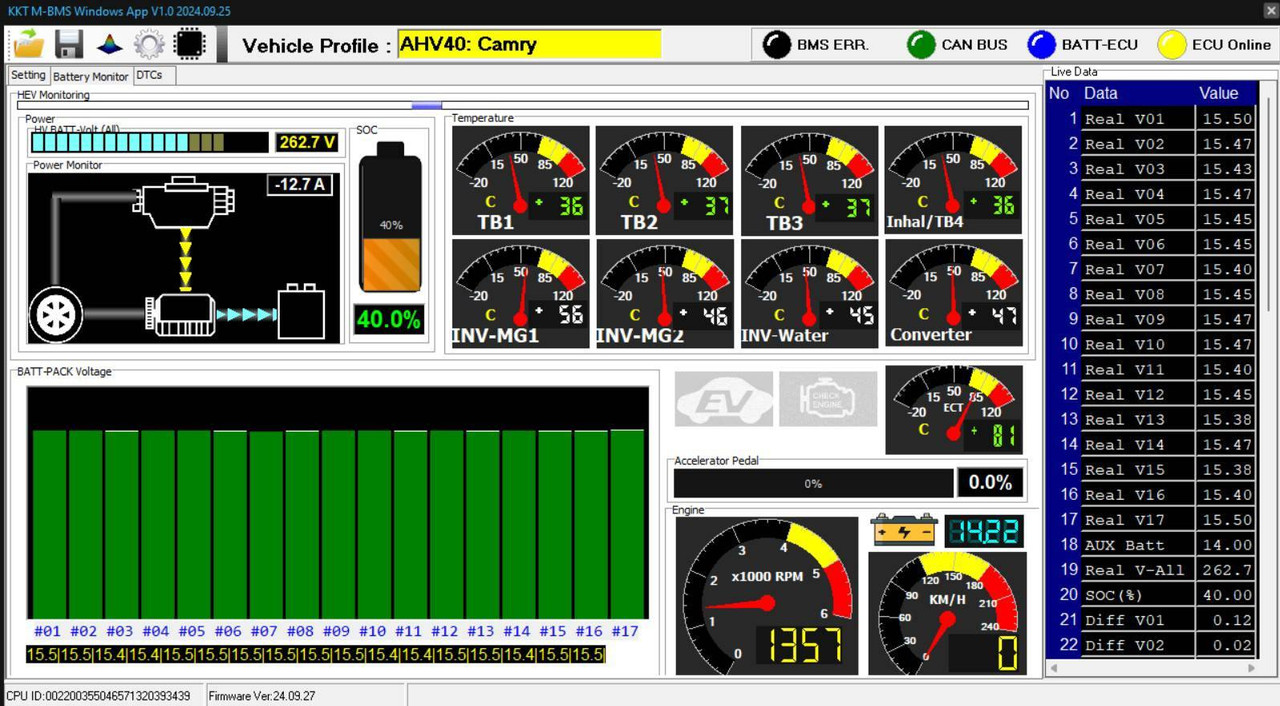Viewport: 1280px width, 706px height.
Task: Click the Live Data horizontal scrollbar right arrow
Action: coord(1251,667)
